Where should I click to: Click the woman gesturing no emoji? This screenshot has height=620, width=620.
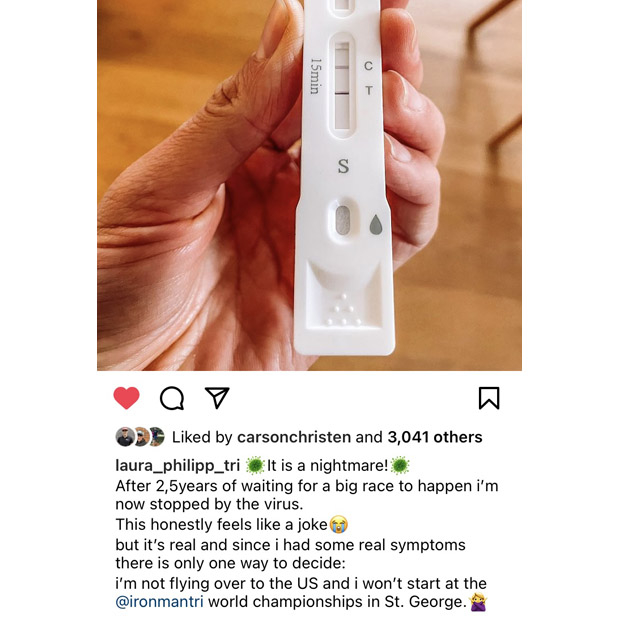[x=478, y=602]
